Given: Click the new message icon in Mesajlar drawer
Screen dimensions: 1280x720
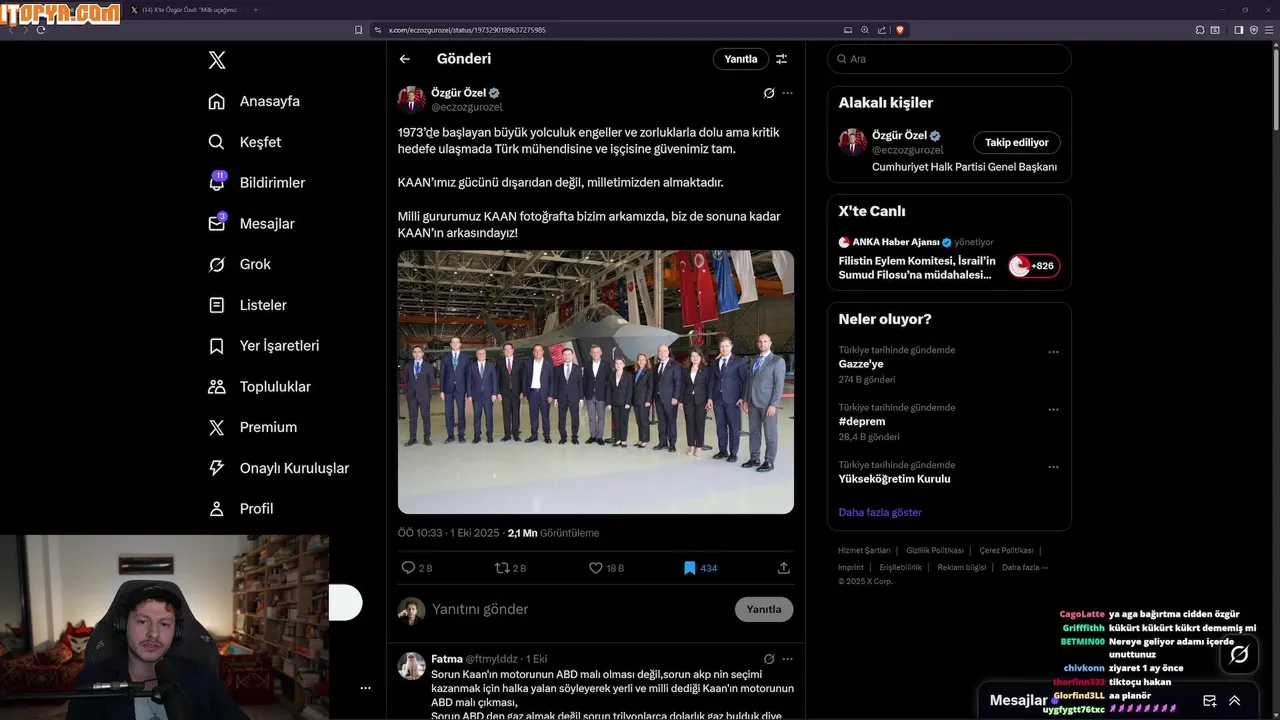Looking at the screenshot, I should (1209, 701).
